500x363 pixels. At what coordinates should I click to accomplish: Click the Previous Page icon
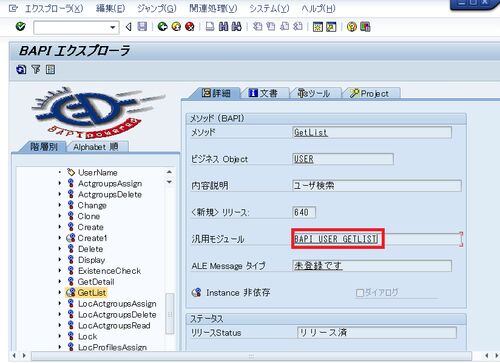coord(271,27)
